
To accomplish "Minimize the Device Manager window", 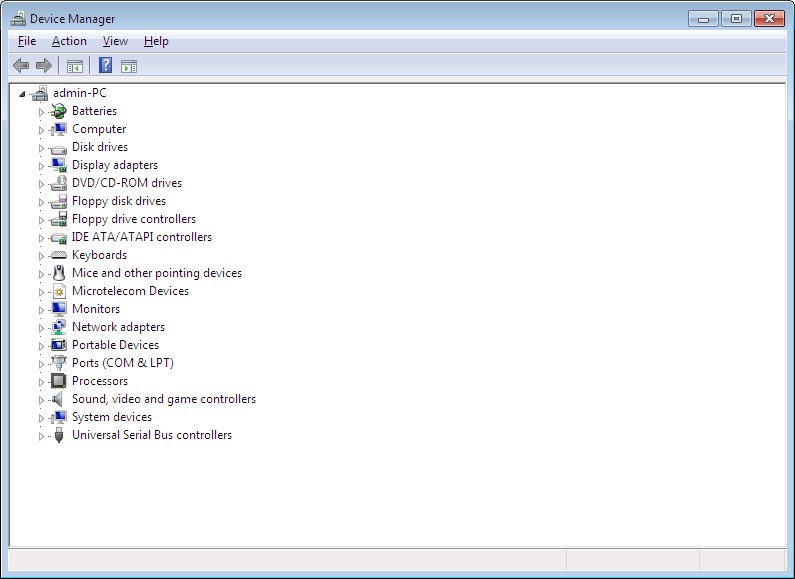I will pos(703,19).
